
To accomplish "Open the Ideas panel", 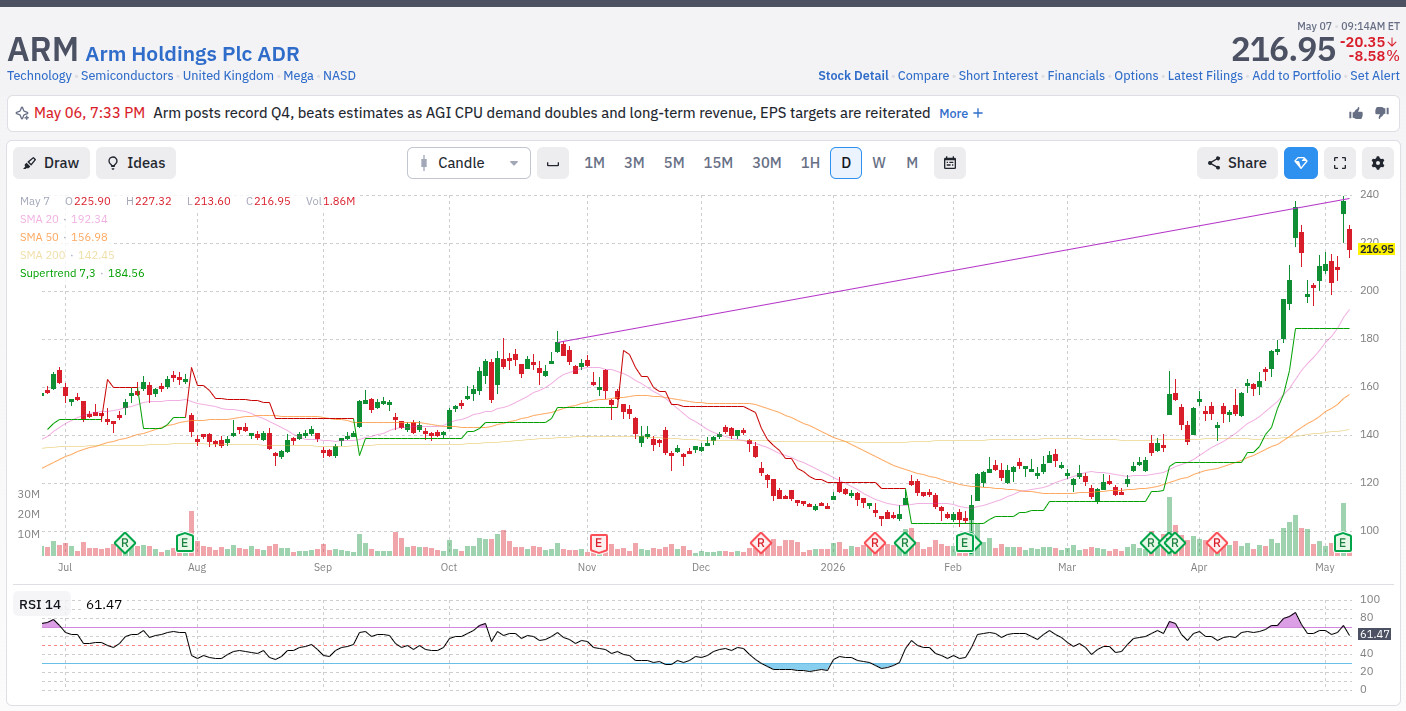I will (x=136, y=163).
